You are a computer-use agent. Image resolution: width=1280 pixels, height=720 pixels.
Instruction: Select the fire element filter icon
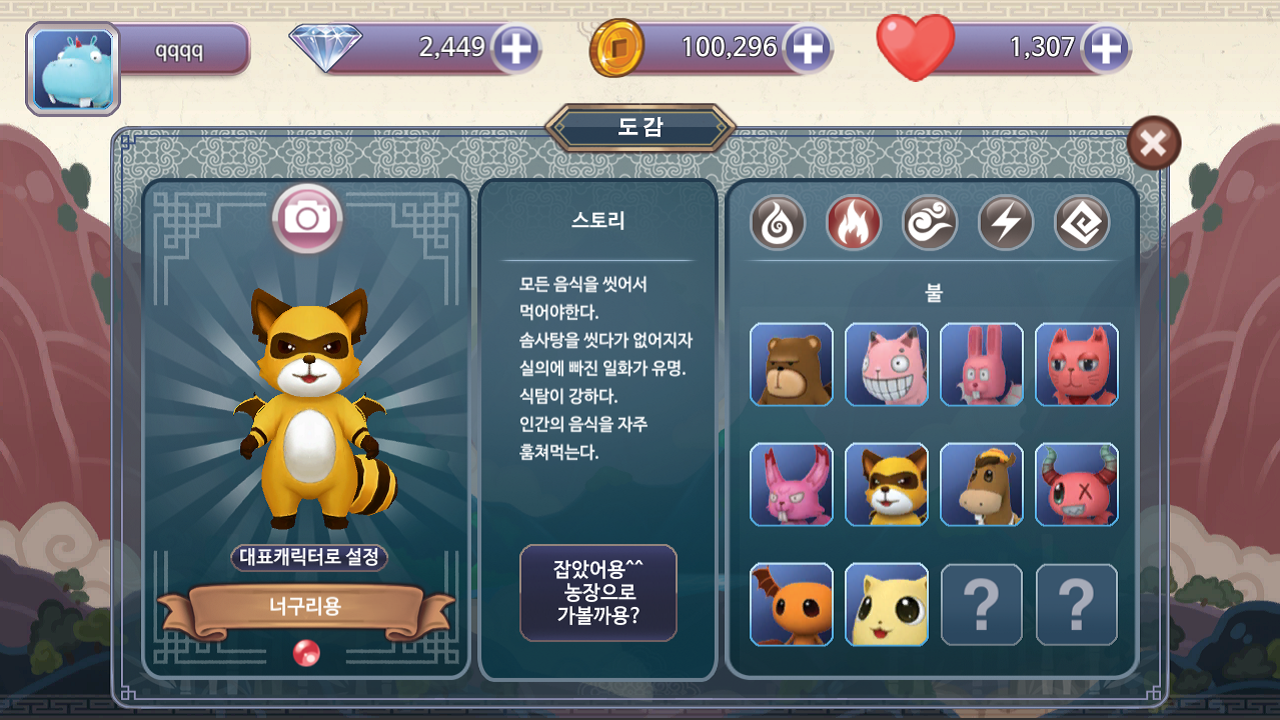click(x=853, y=223)
